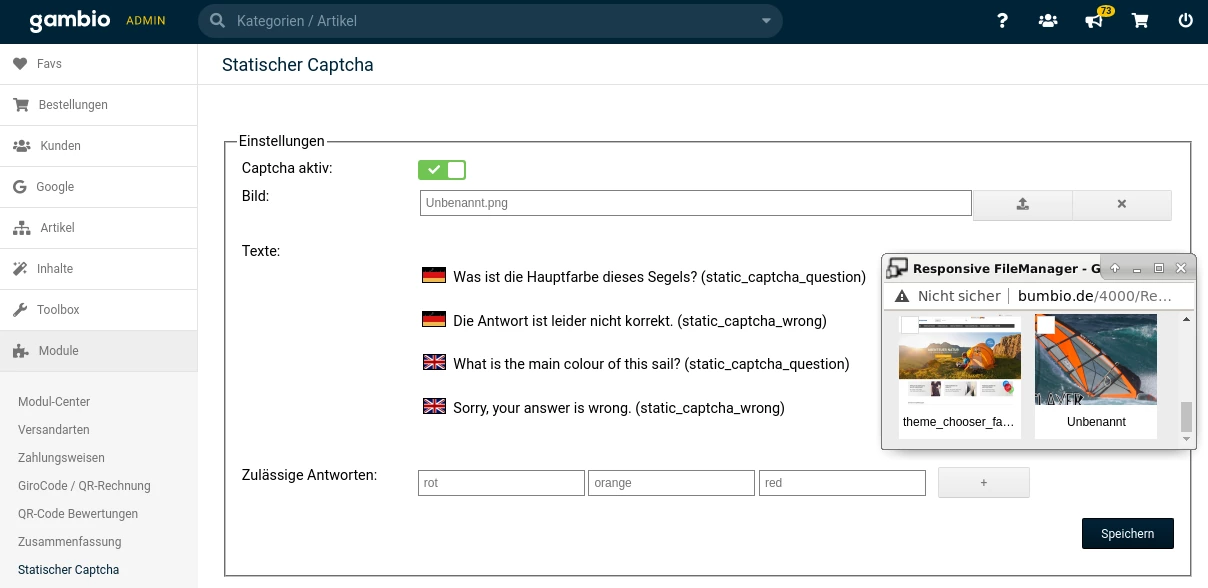Click the English static_captcha_wrong text
The height and width of the screenshot is (588, 1208).
619,408
